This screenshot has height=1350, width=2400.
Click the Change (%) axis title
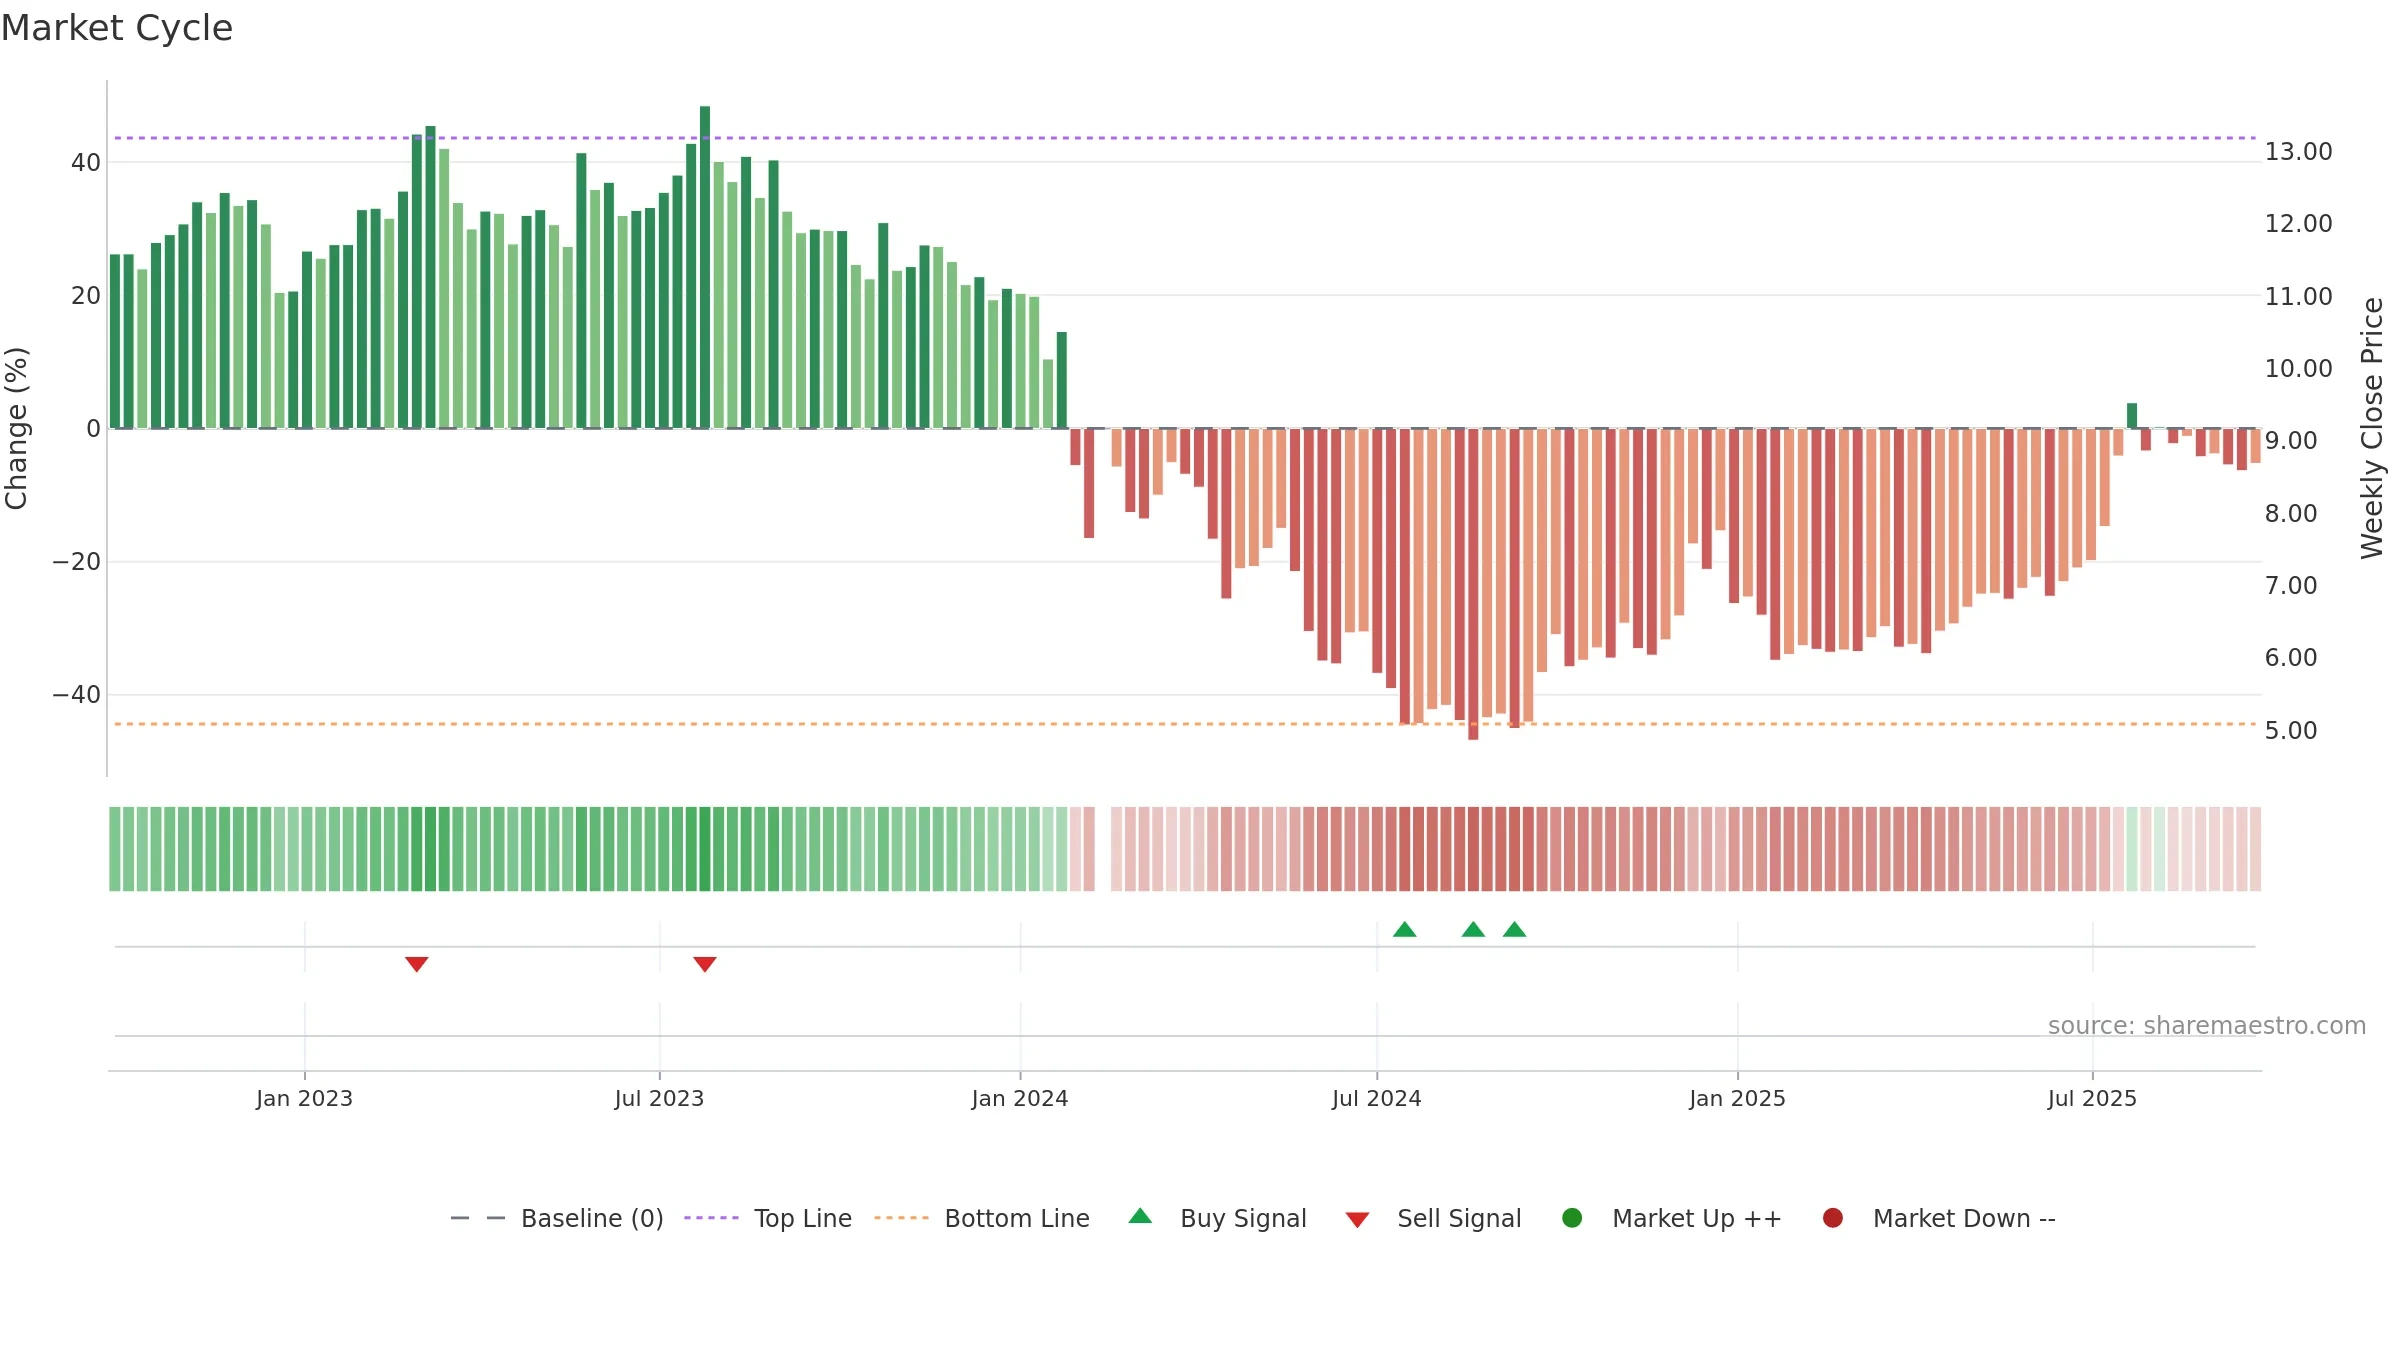[16, 428]
